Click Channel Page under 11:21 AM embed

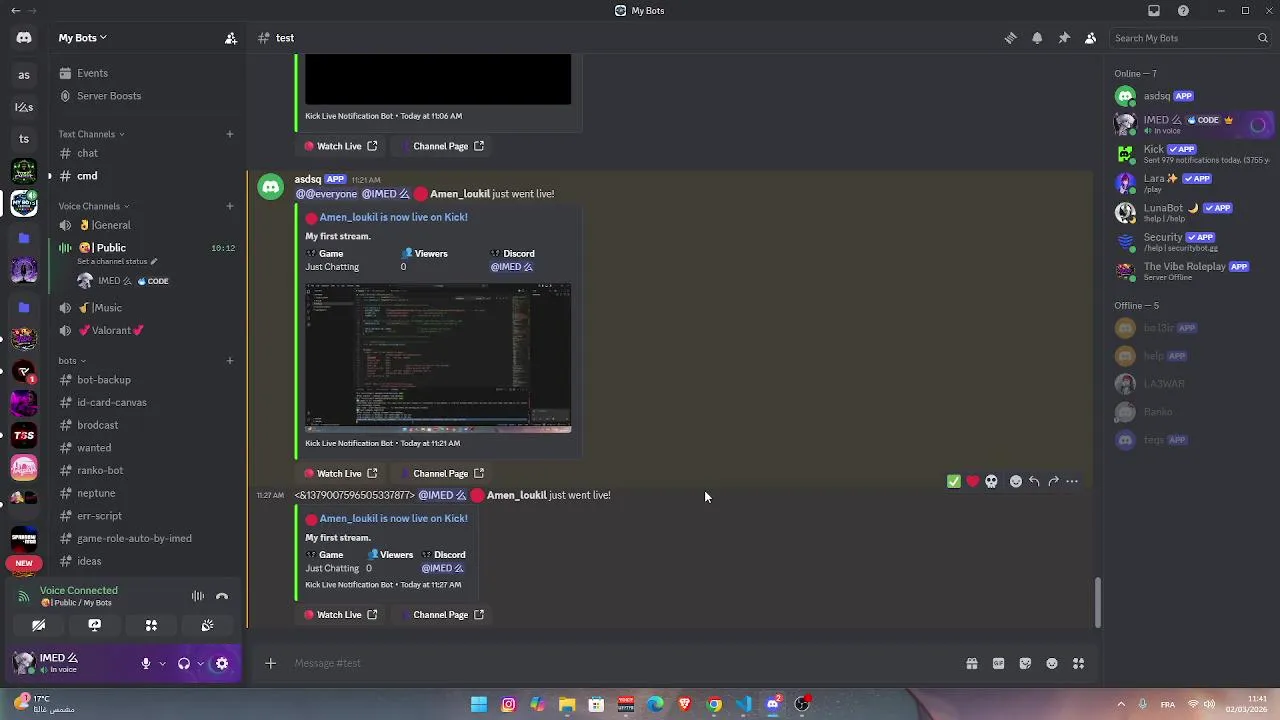pyautogui.click(x=441, y=474)
